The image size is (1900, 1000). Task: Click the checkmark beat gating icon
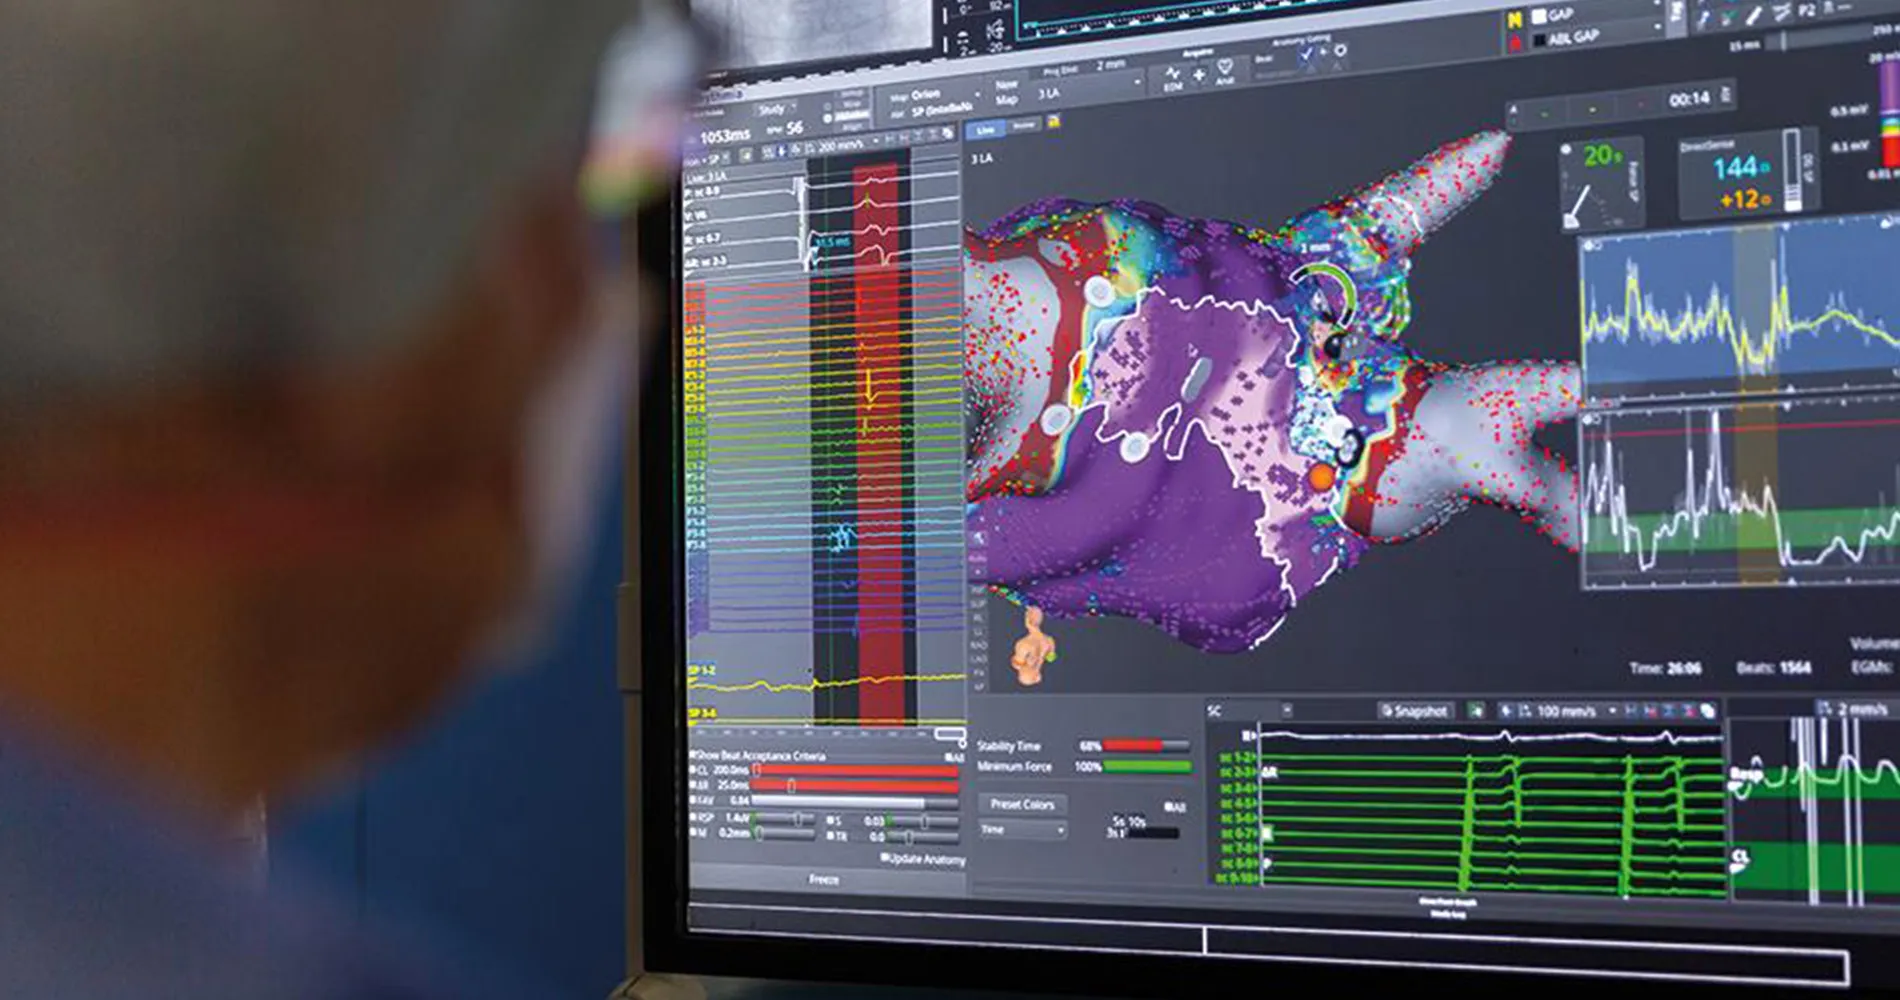tap(1306, 56)
